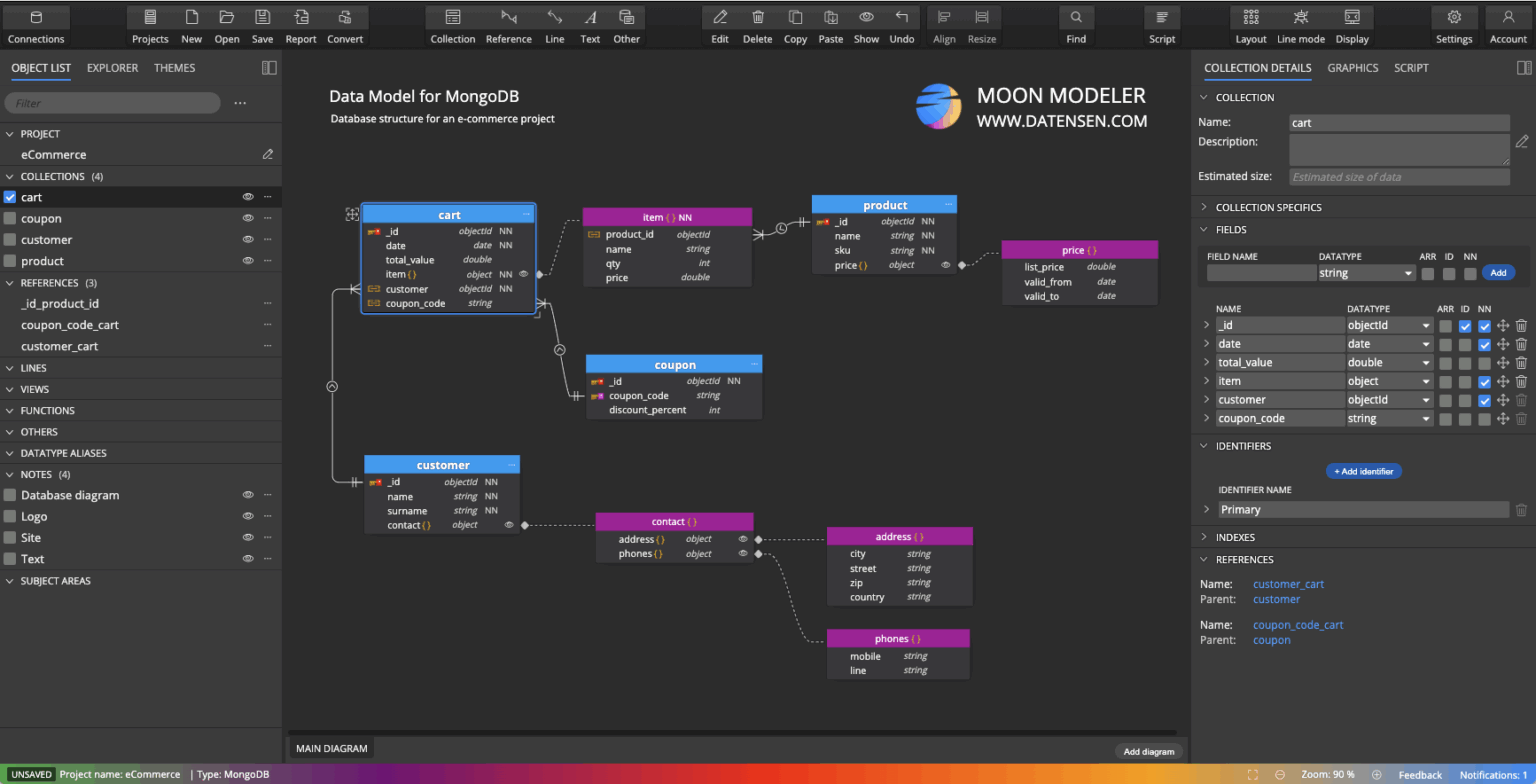Collapse the COLLECTIONS section in the sidebar
Viewport: 1536px width, 784px height.
click(10, 176)
